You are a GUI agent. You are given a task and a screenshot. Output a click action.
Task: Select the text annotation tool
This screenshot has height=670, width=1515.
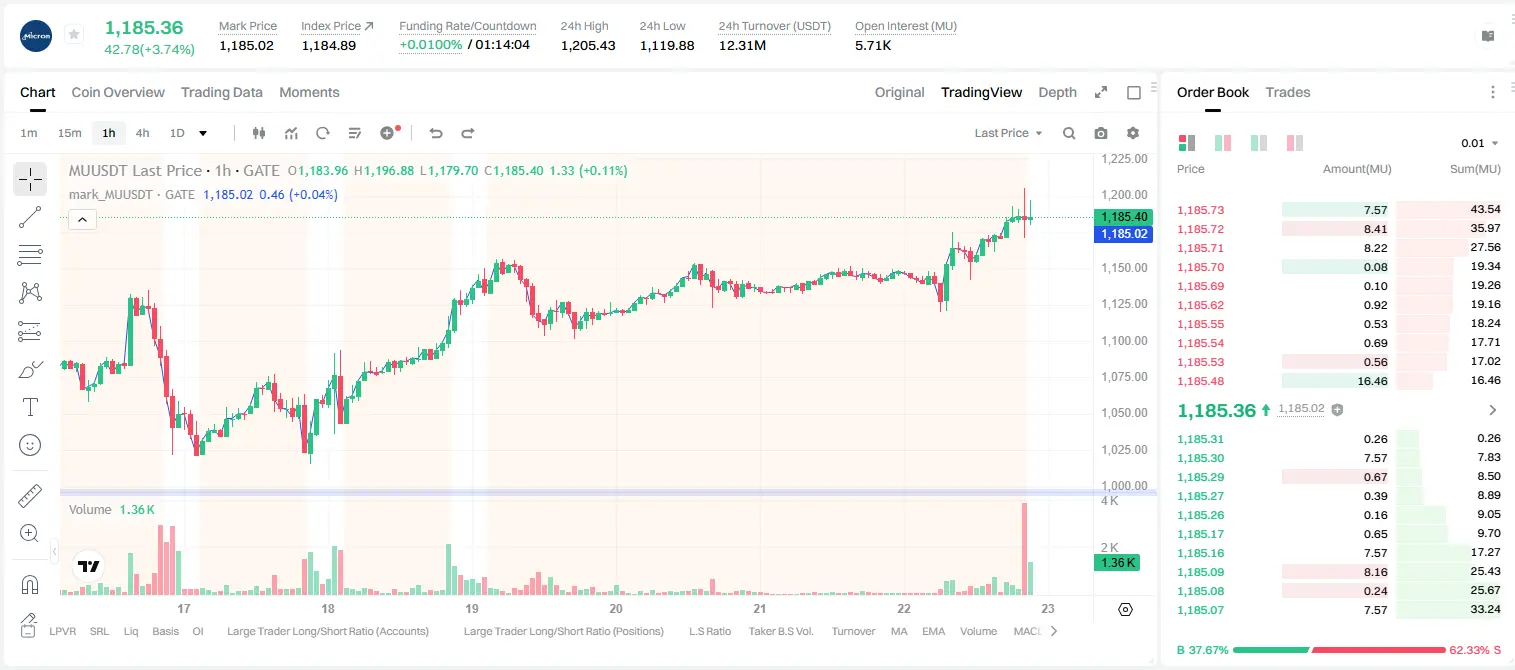click(30, 407)
